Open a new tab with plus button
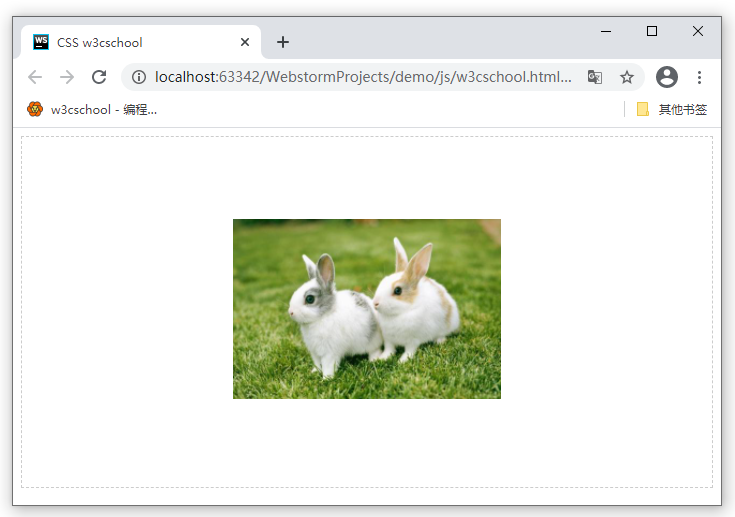Image resolution: width=735 pixels, height=517 pixels. 283,42
